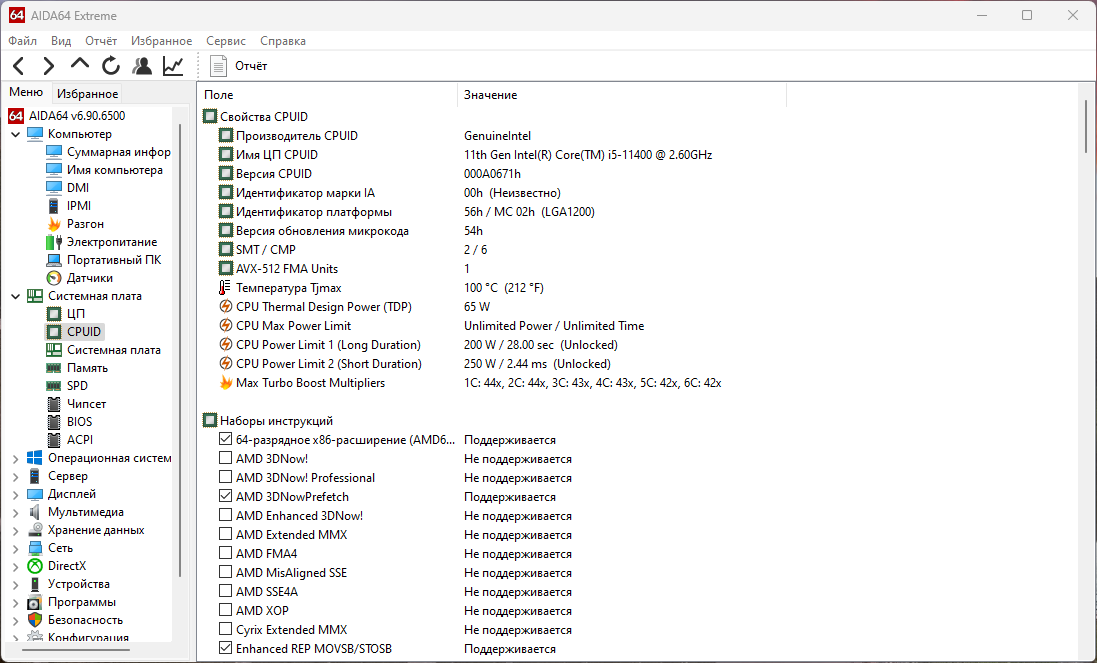
Task: Click the AMD Enhanced 3DNow! checkbox
Action: 225,515
